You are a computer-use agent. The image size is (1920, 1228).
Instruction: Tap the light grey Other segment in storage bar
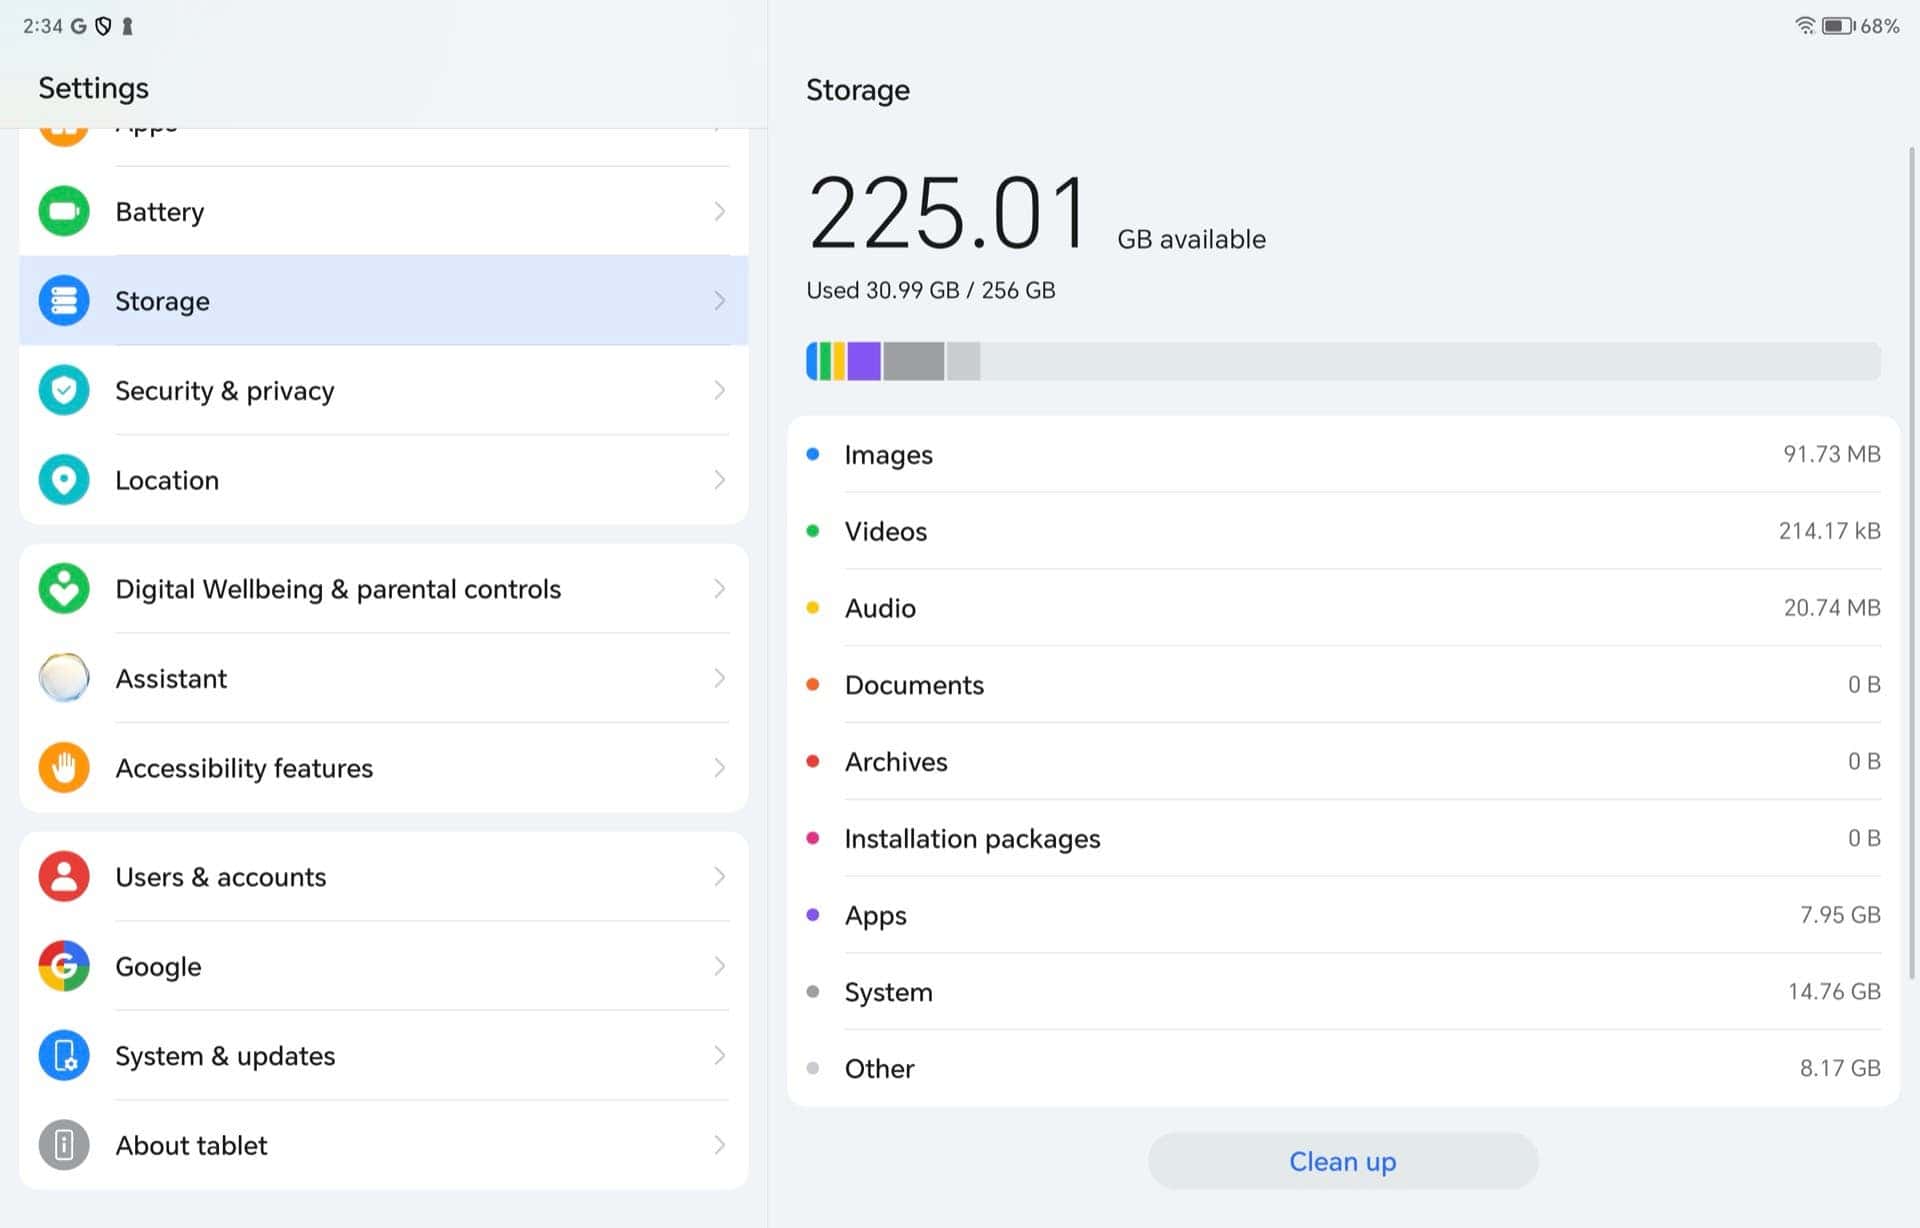click(x=963, y=361)
